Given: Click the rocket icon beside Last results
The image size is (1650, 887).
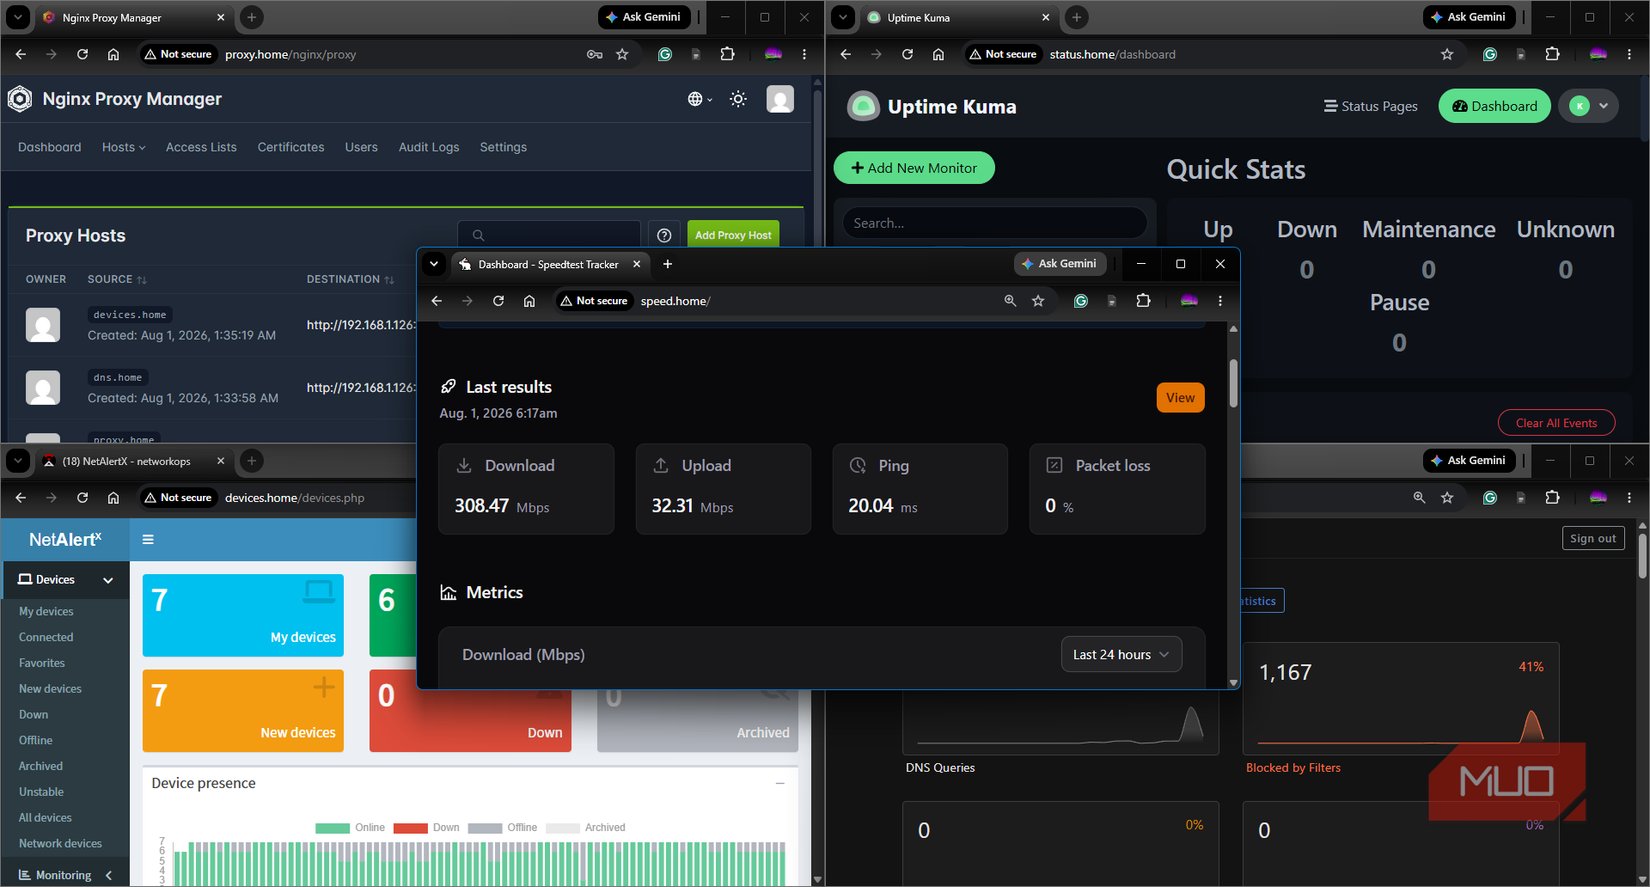Looking at the screenshot, I should (448, 387).
